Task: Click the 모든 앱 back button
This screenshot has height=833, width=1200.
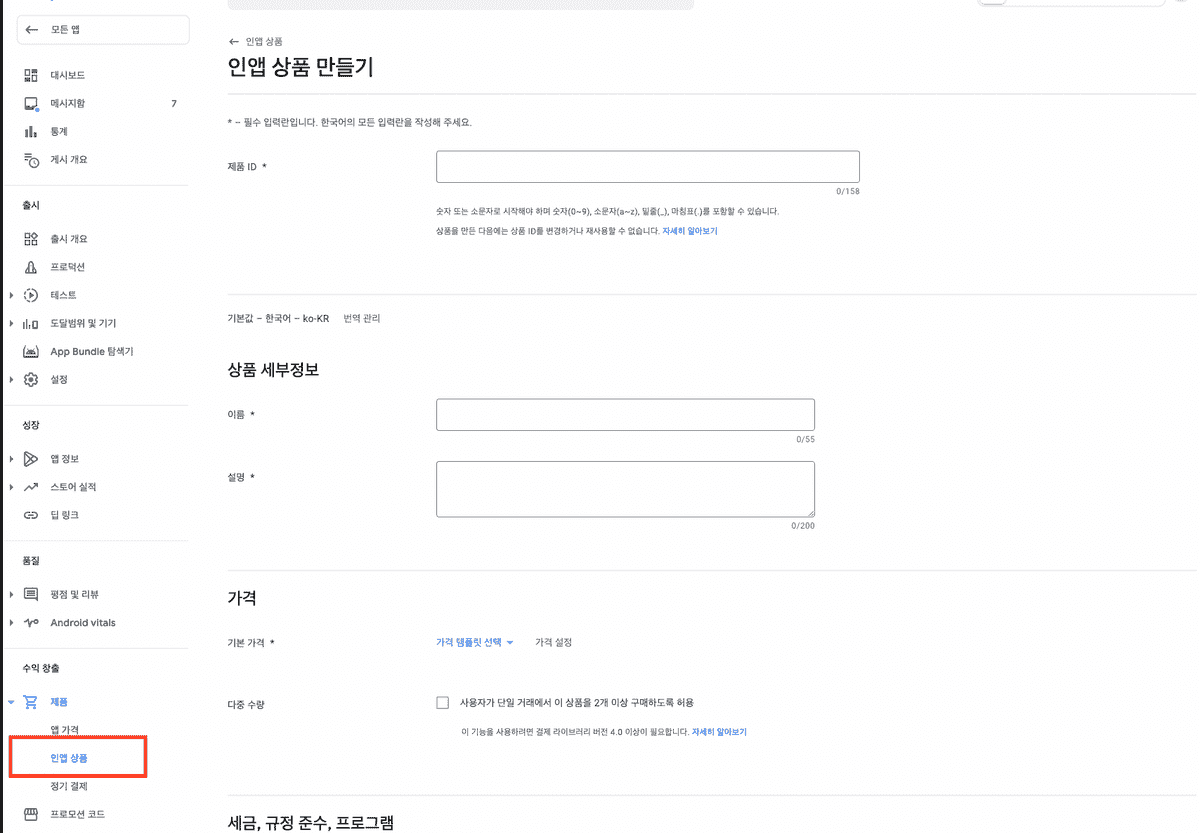Action: click(x=103, y=30)
